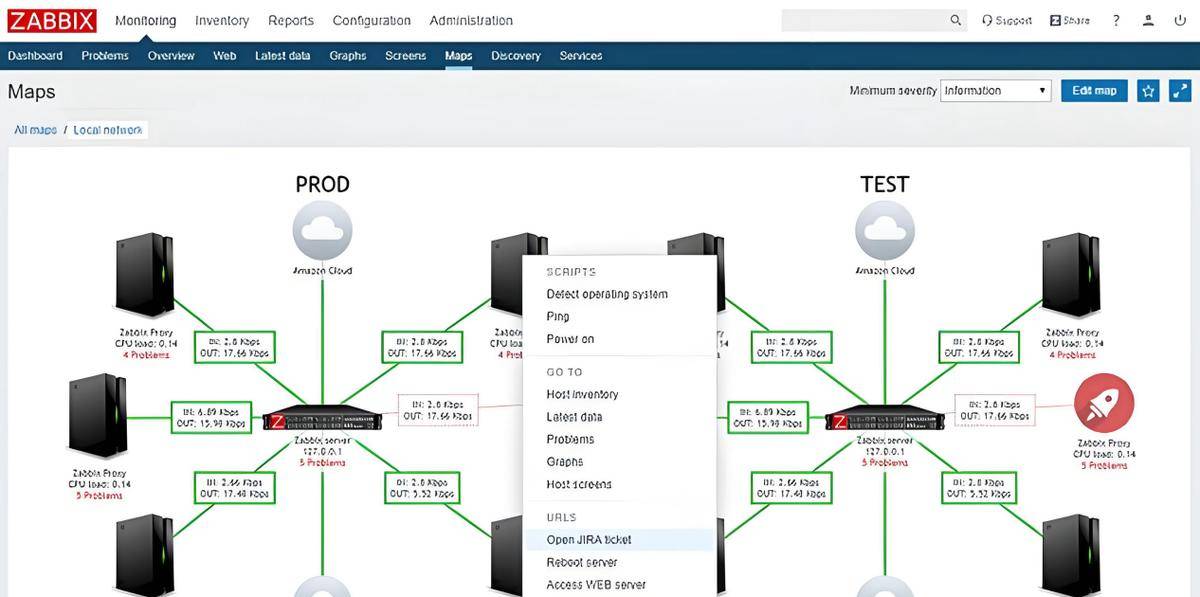Choose Open JIRA ticket under URLs
Screen dimensions: 1200x597
[x=590, y=539]
